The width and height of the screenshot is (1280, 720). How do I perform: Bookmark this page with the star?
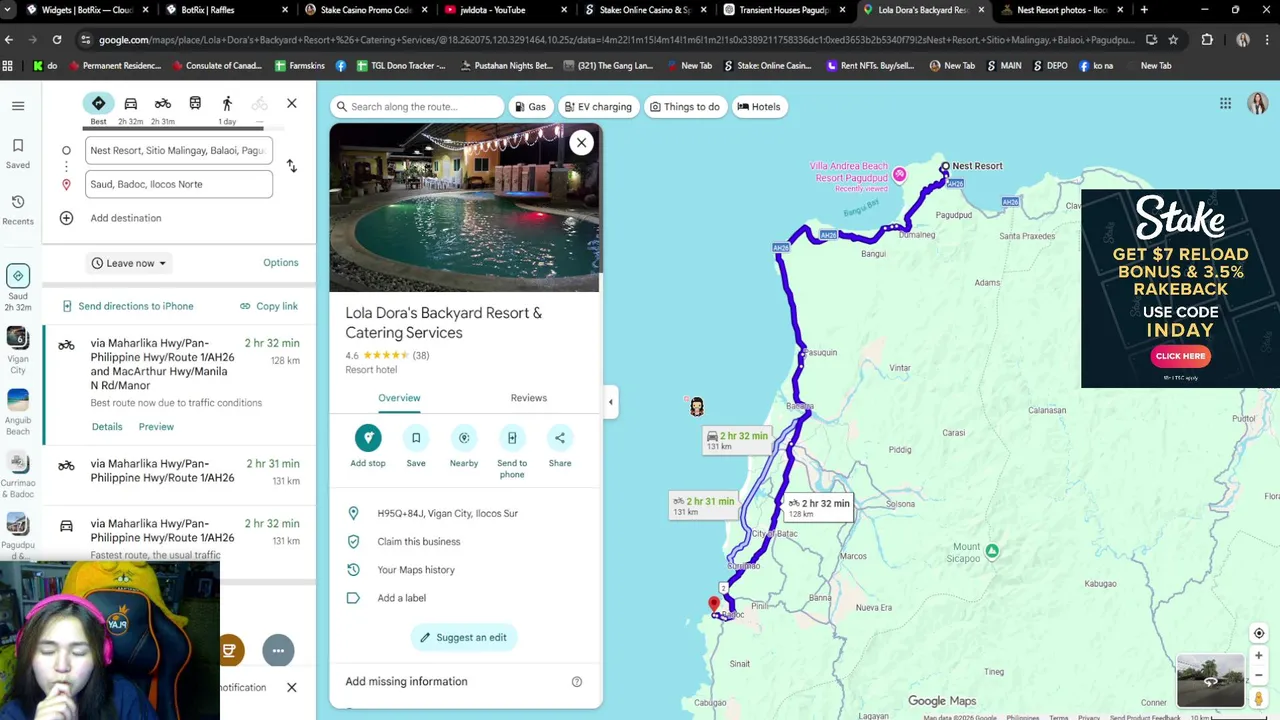[1173, 40]
